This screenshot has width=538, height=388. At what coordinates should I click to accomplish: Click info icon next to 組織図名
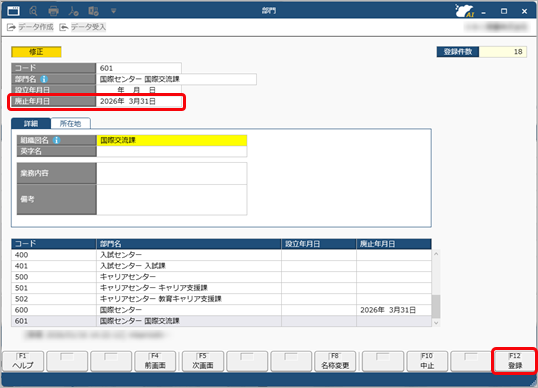57,140
